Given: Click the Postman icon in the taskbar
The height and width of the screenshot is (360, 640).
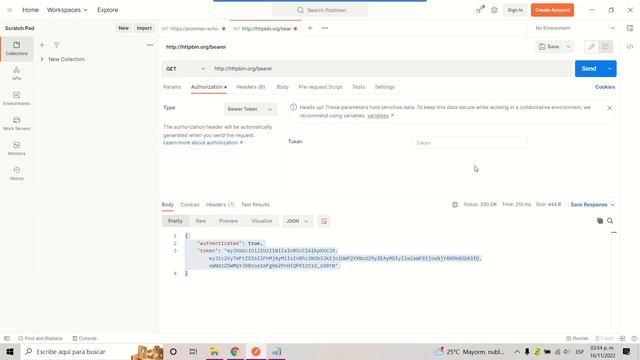Looking at the screenshot, I should click(x=256, y=351).
